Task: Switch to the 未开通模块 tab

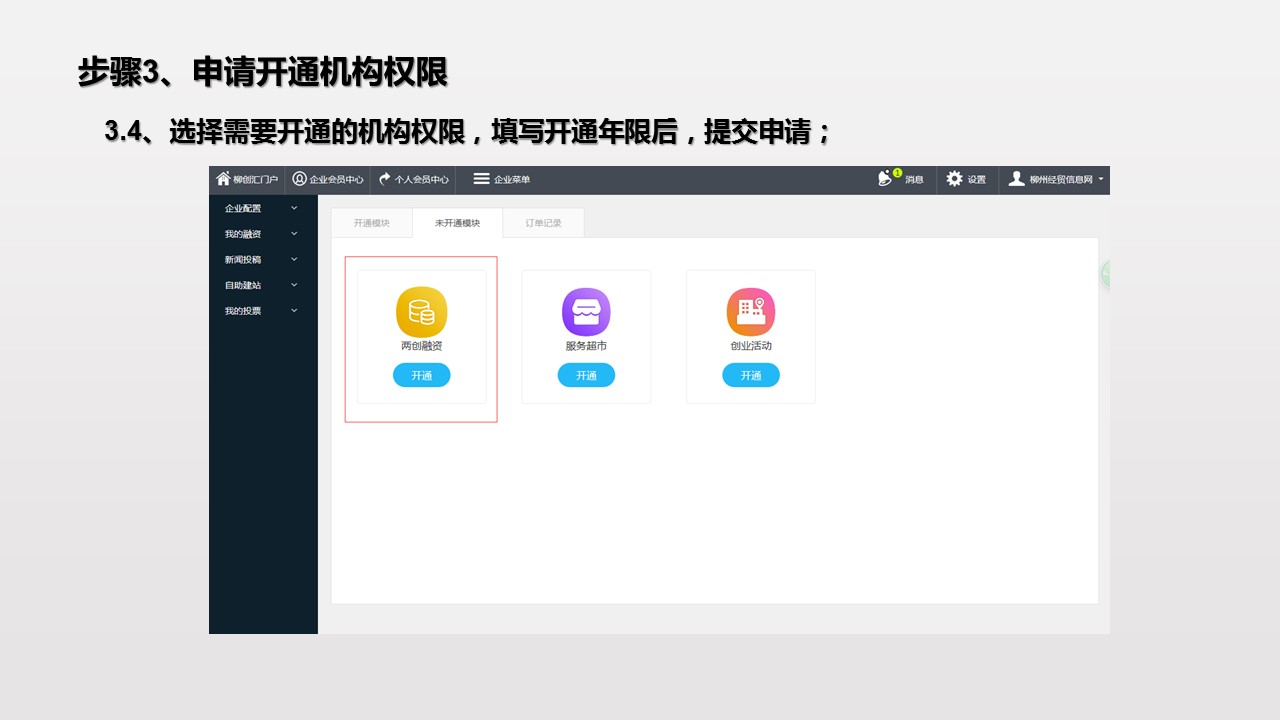Action: pyautogui.click(x=457, y=223)
